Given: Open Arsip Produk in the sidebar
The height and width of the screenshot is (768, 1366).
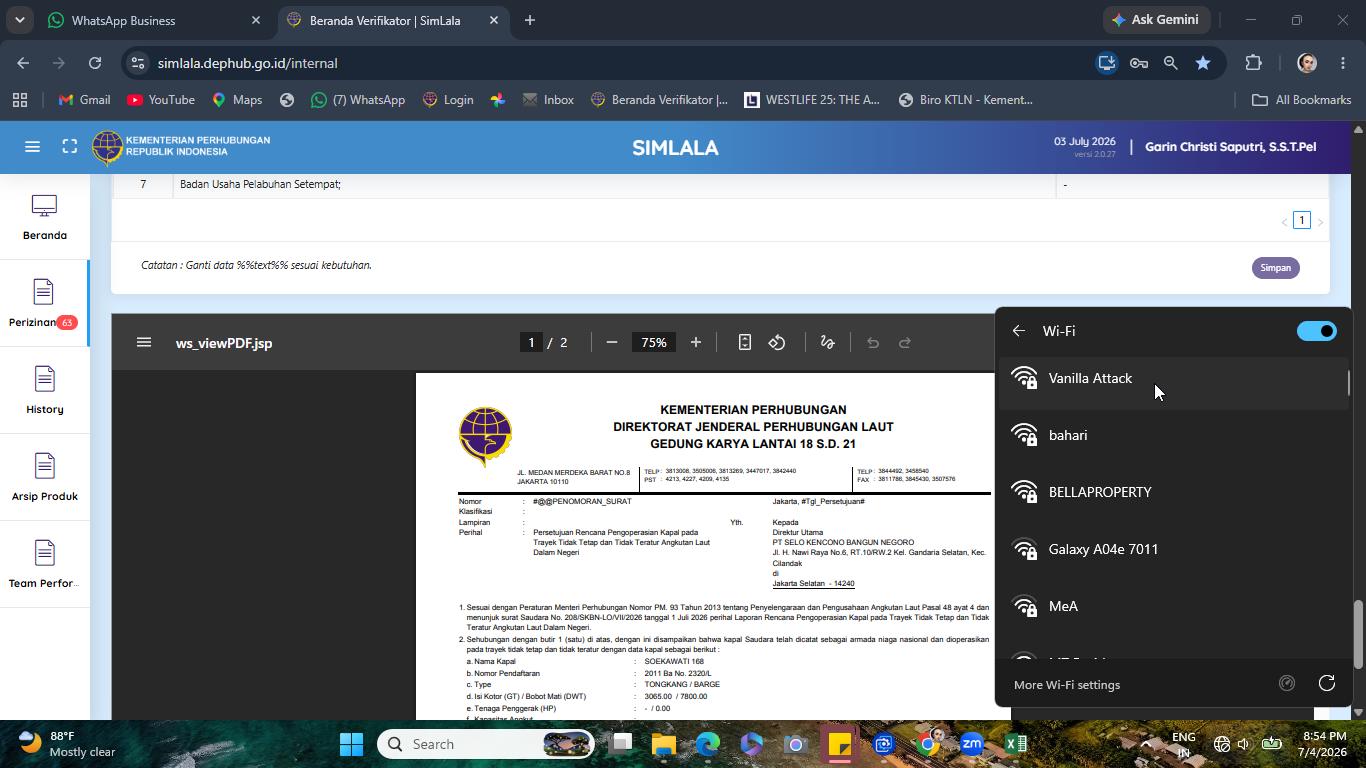Looking at the screenshot, I should pyautogui.click(x=44, y=478).
